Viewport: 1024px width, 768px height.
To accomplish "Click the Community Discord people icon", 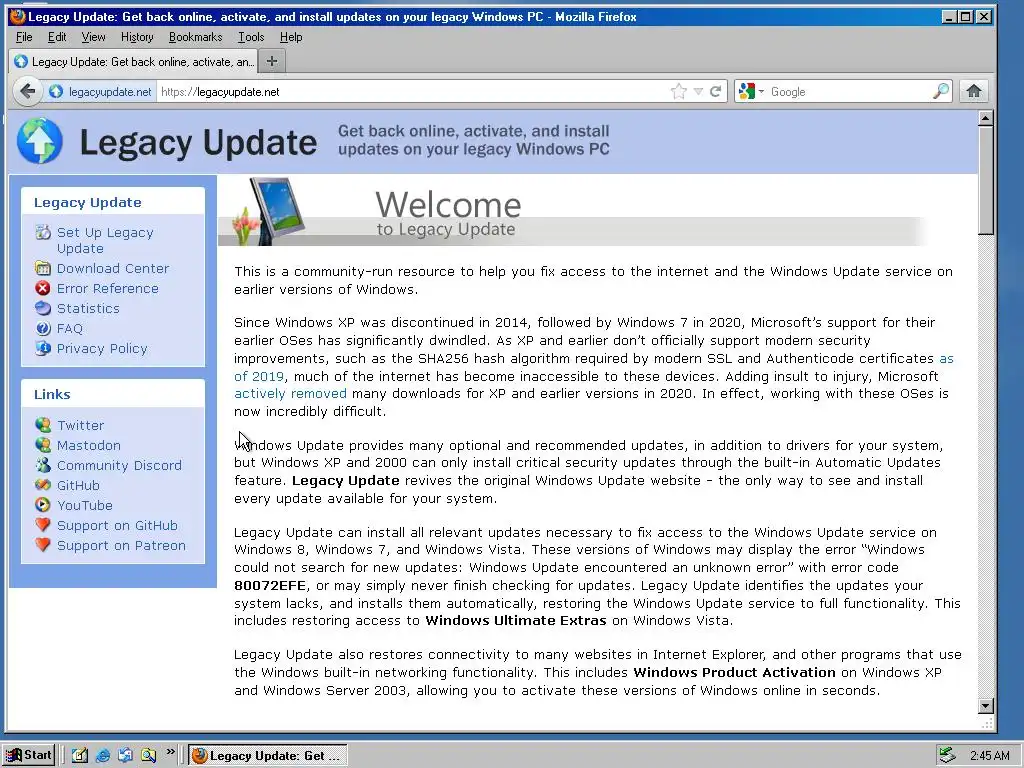I will 43,465.
